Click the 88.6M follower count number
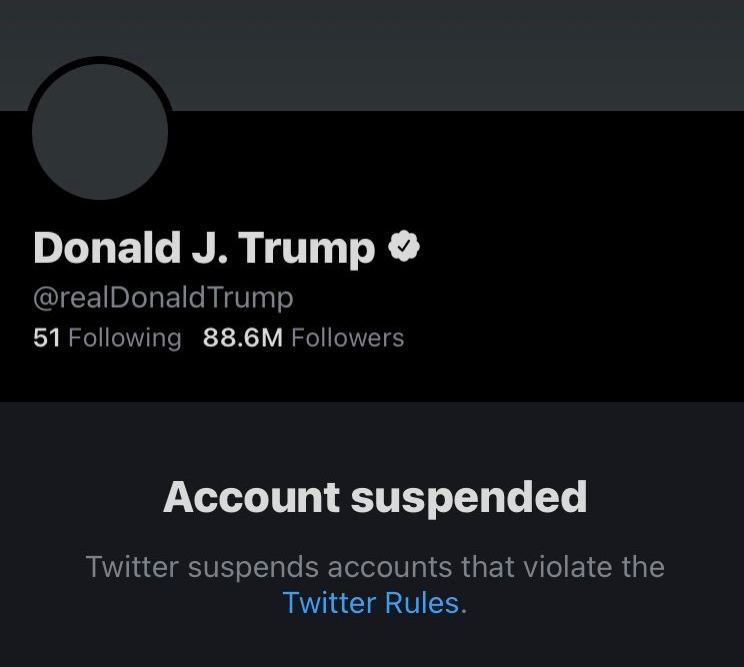744x667 pixels. pos(243,338)
